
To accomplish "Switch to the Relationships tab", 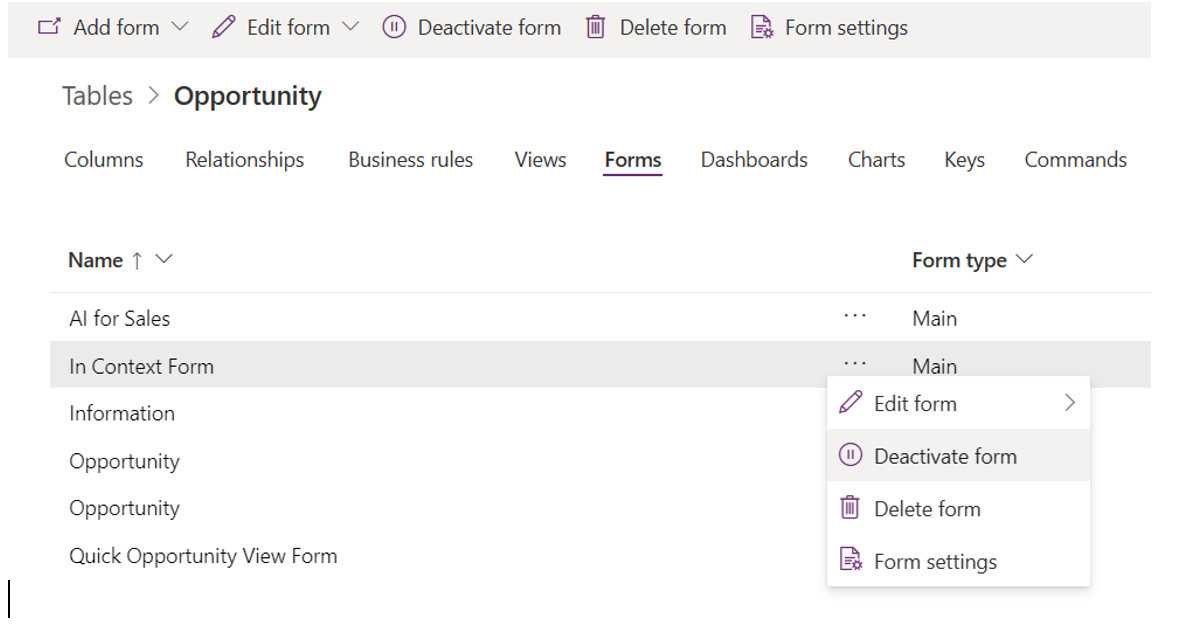I will coord(244,160).
